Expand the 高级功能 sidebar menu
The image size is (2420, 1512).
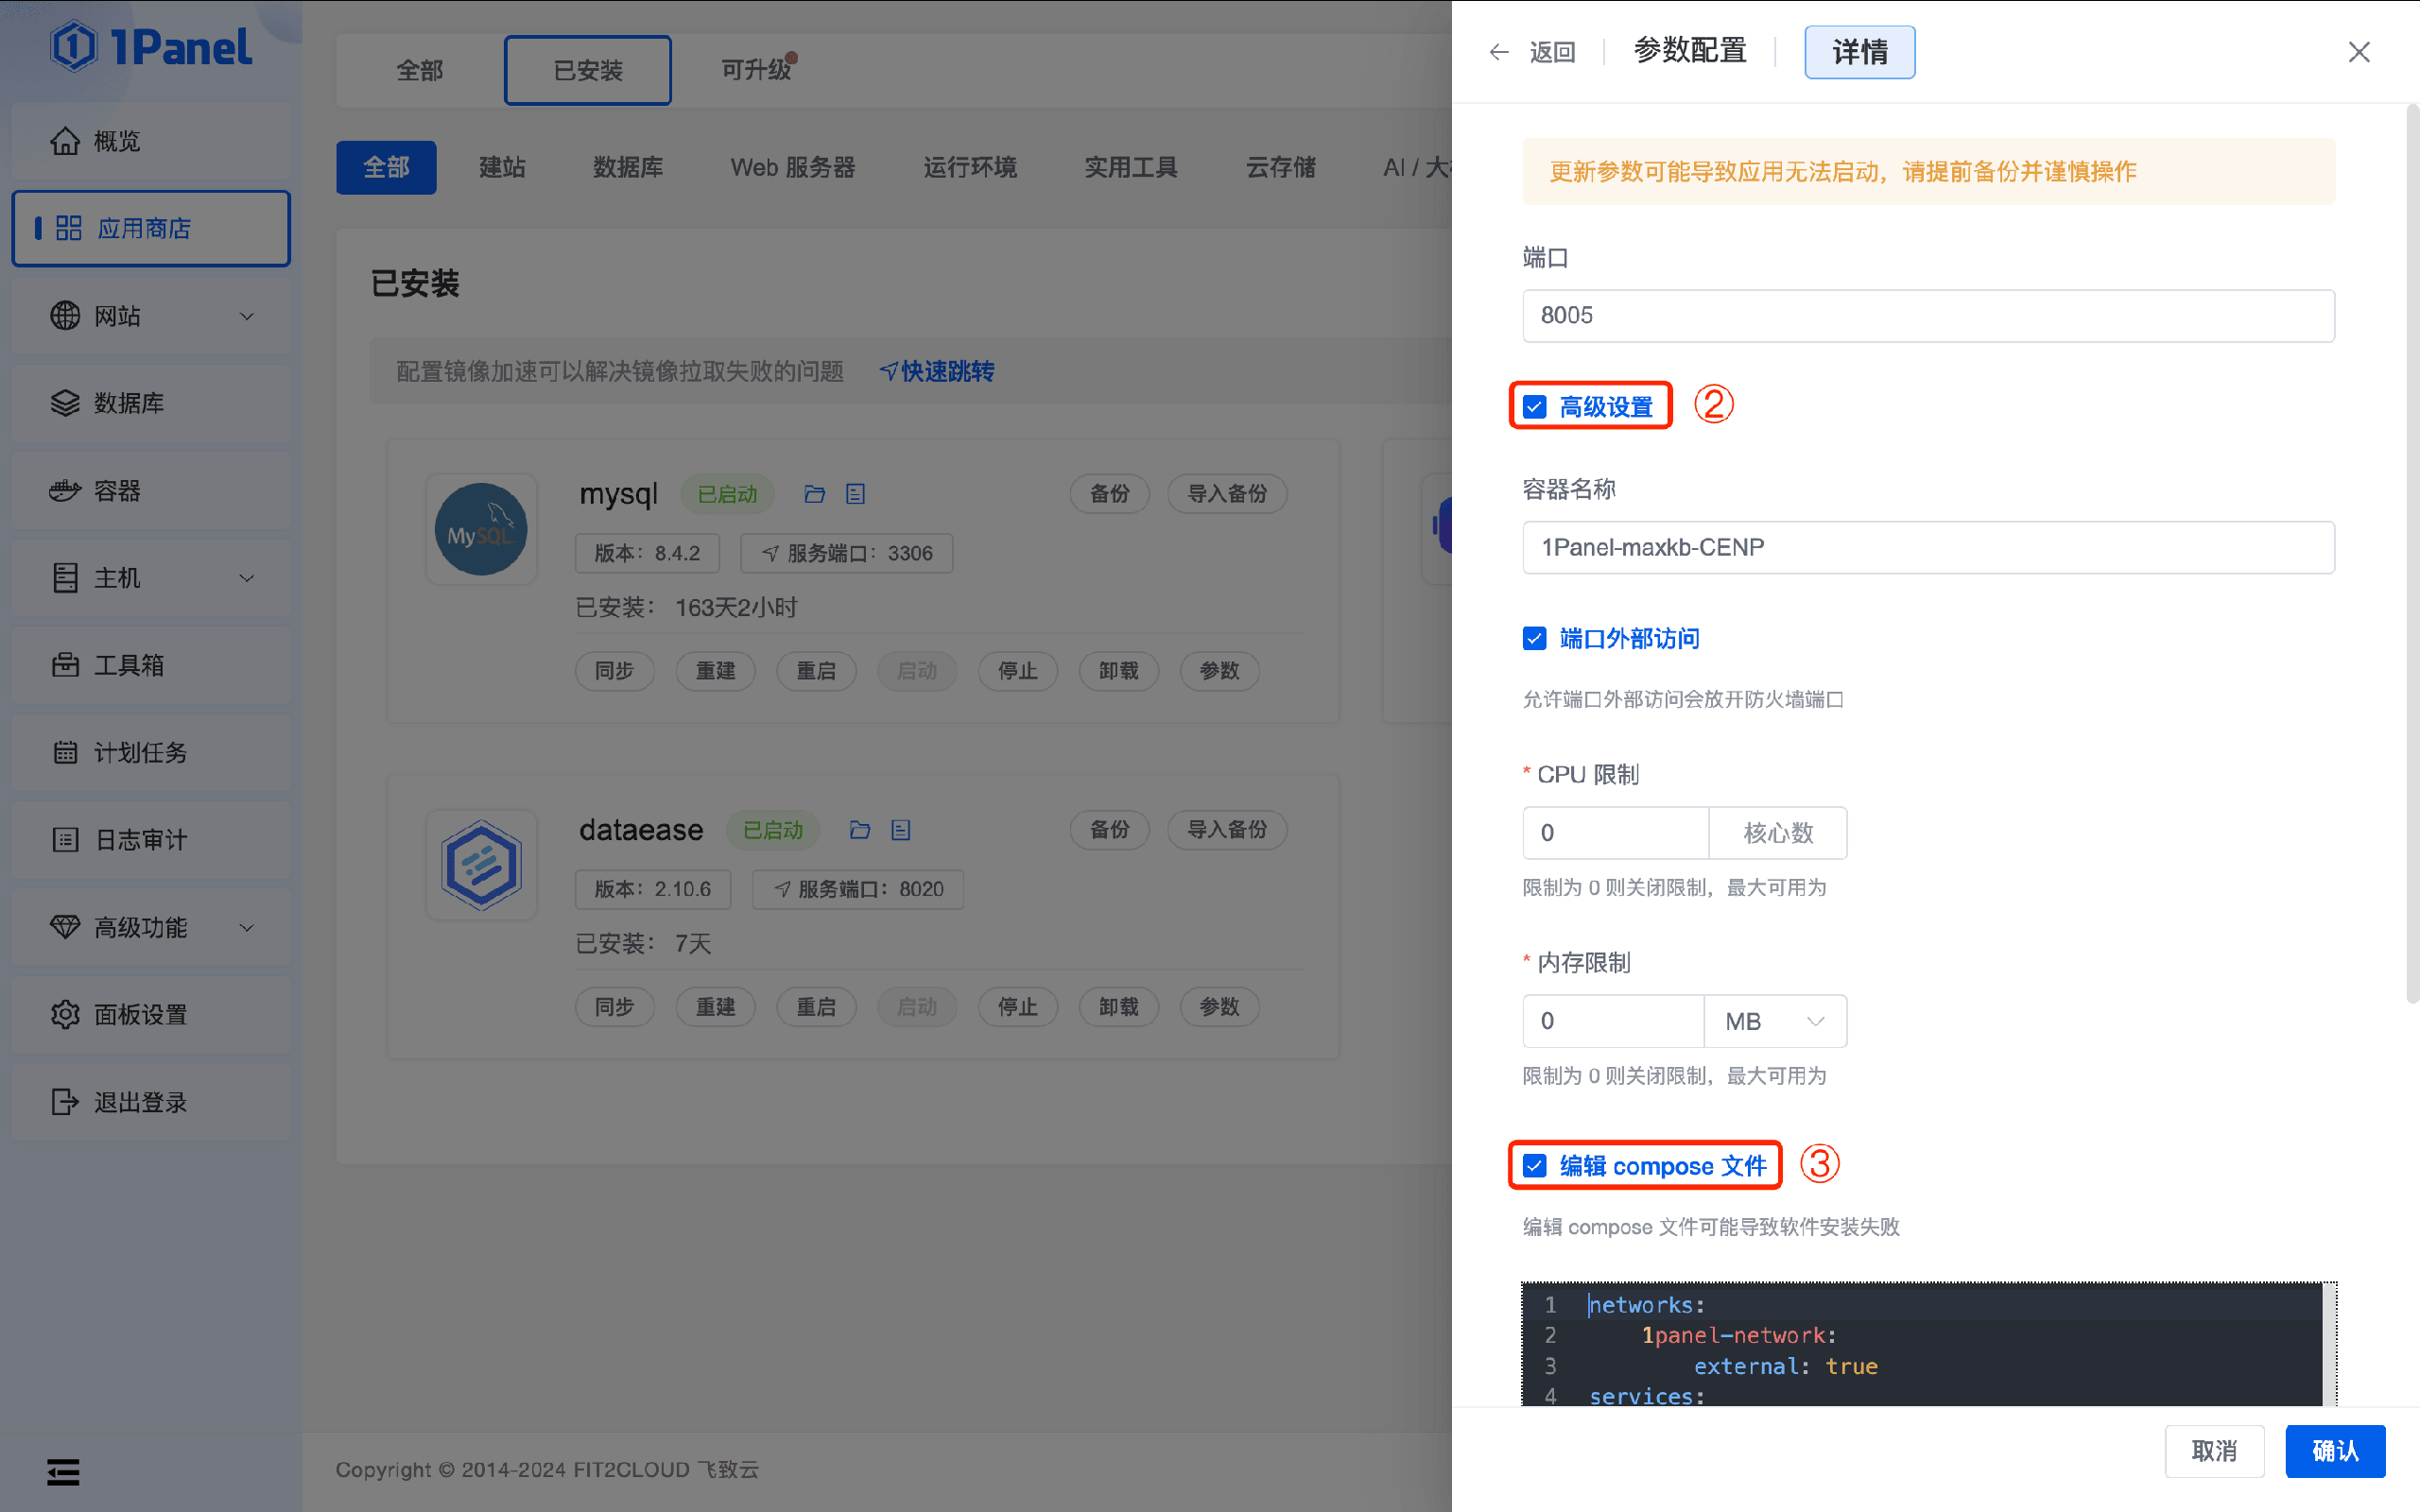(151, 927)
